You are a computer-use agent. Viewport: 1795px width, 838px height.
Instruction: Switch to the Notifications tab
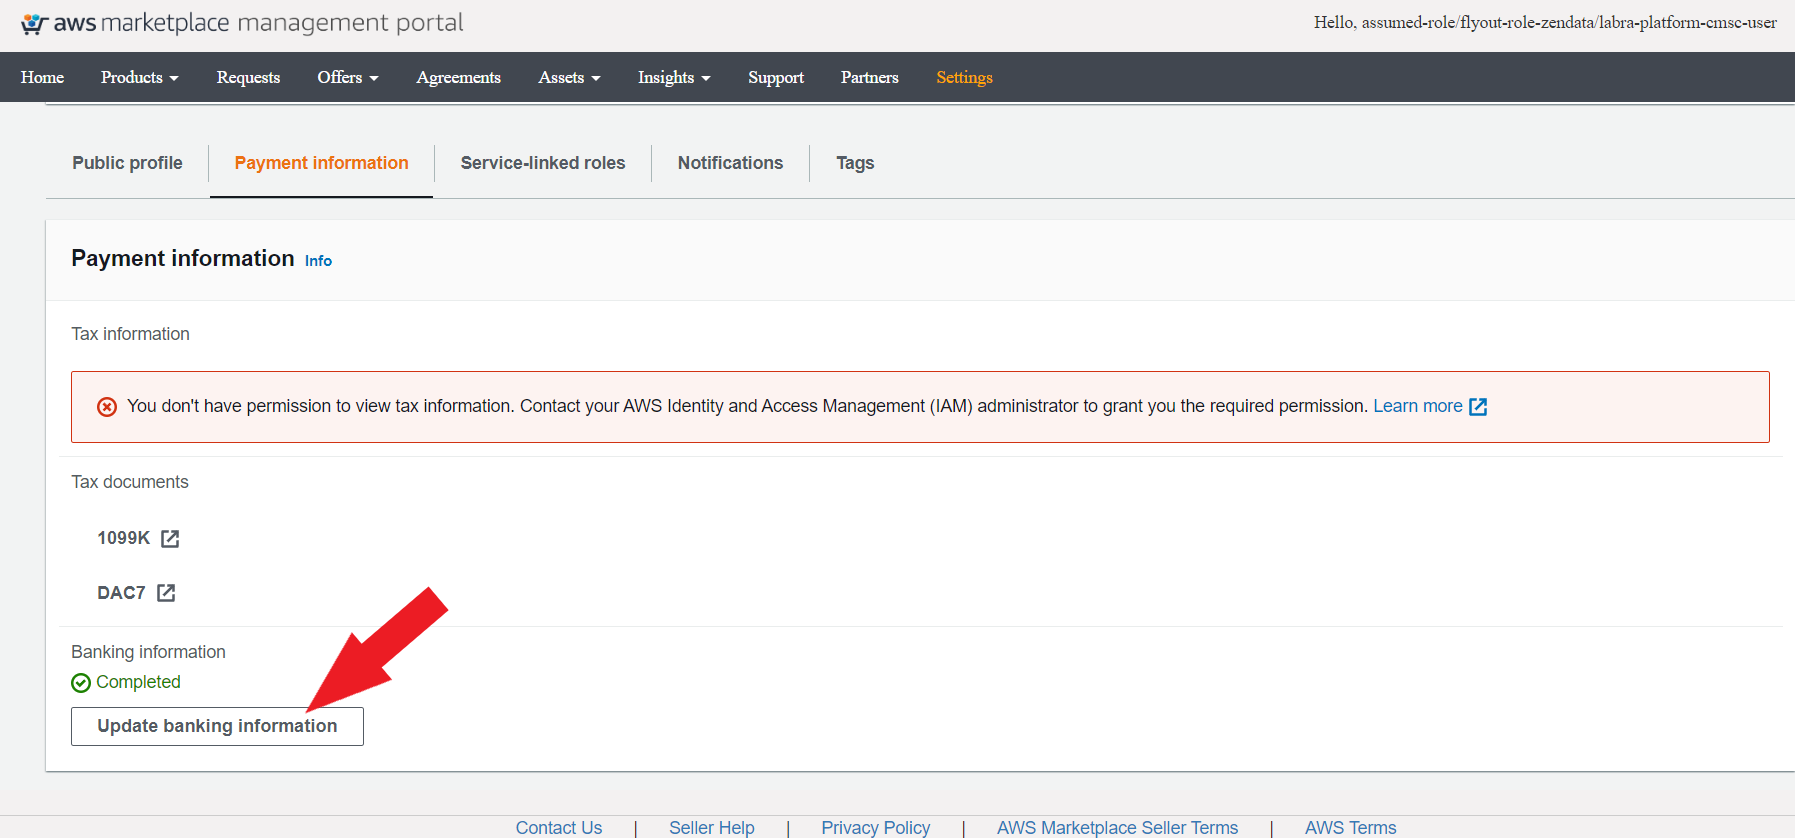(x=730, y=163)
